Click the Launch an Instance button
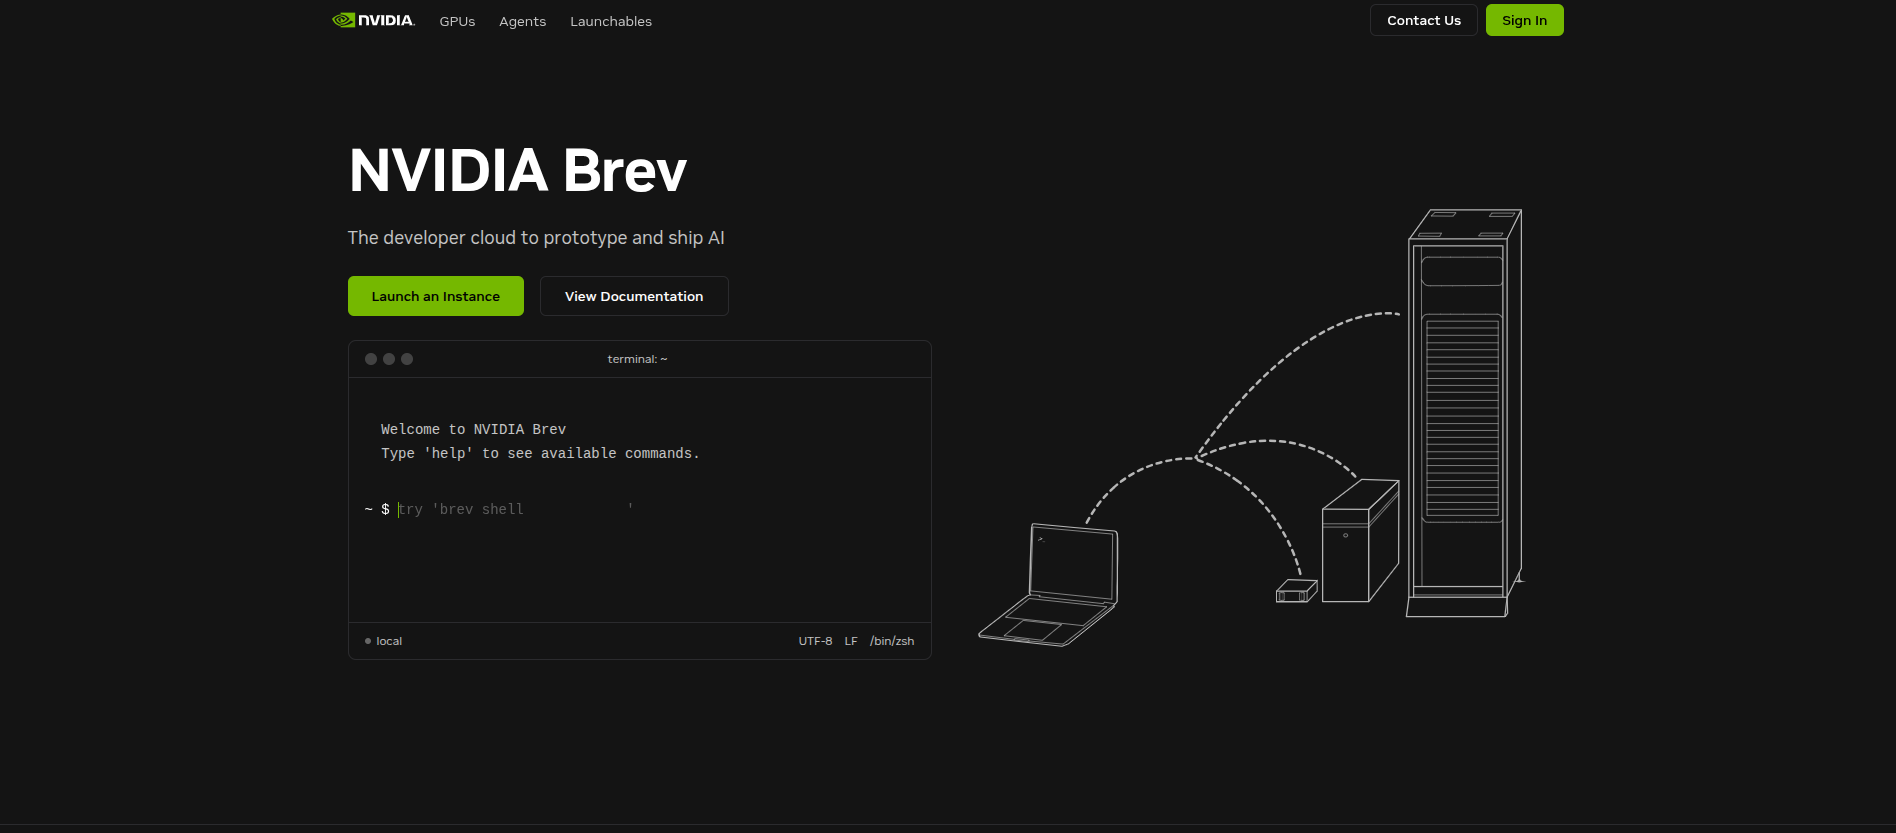Viewport: 1896px width, 833px height. [x=435, y=296]
